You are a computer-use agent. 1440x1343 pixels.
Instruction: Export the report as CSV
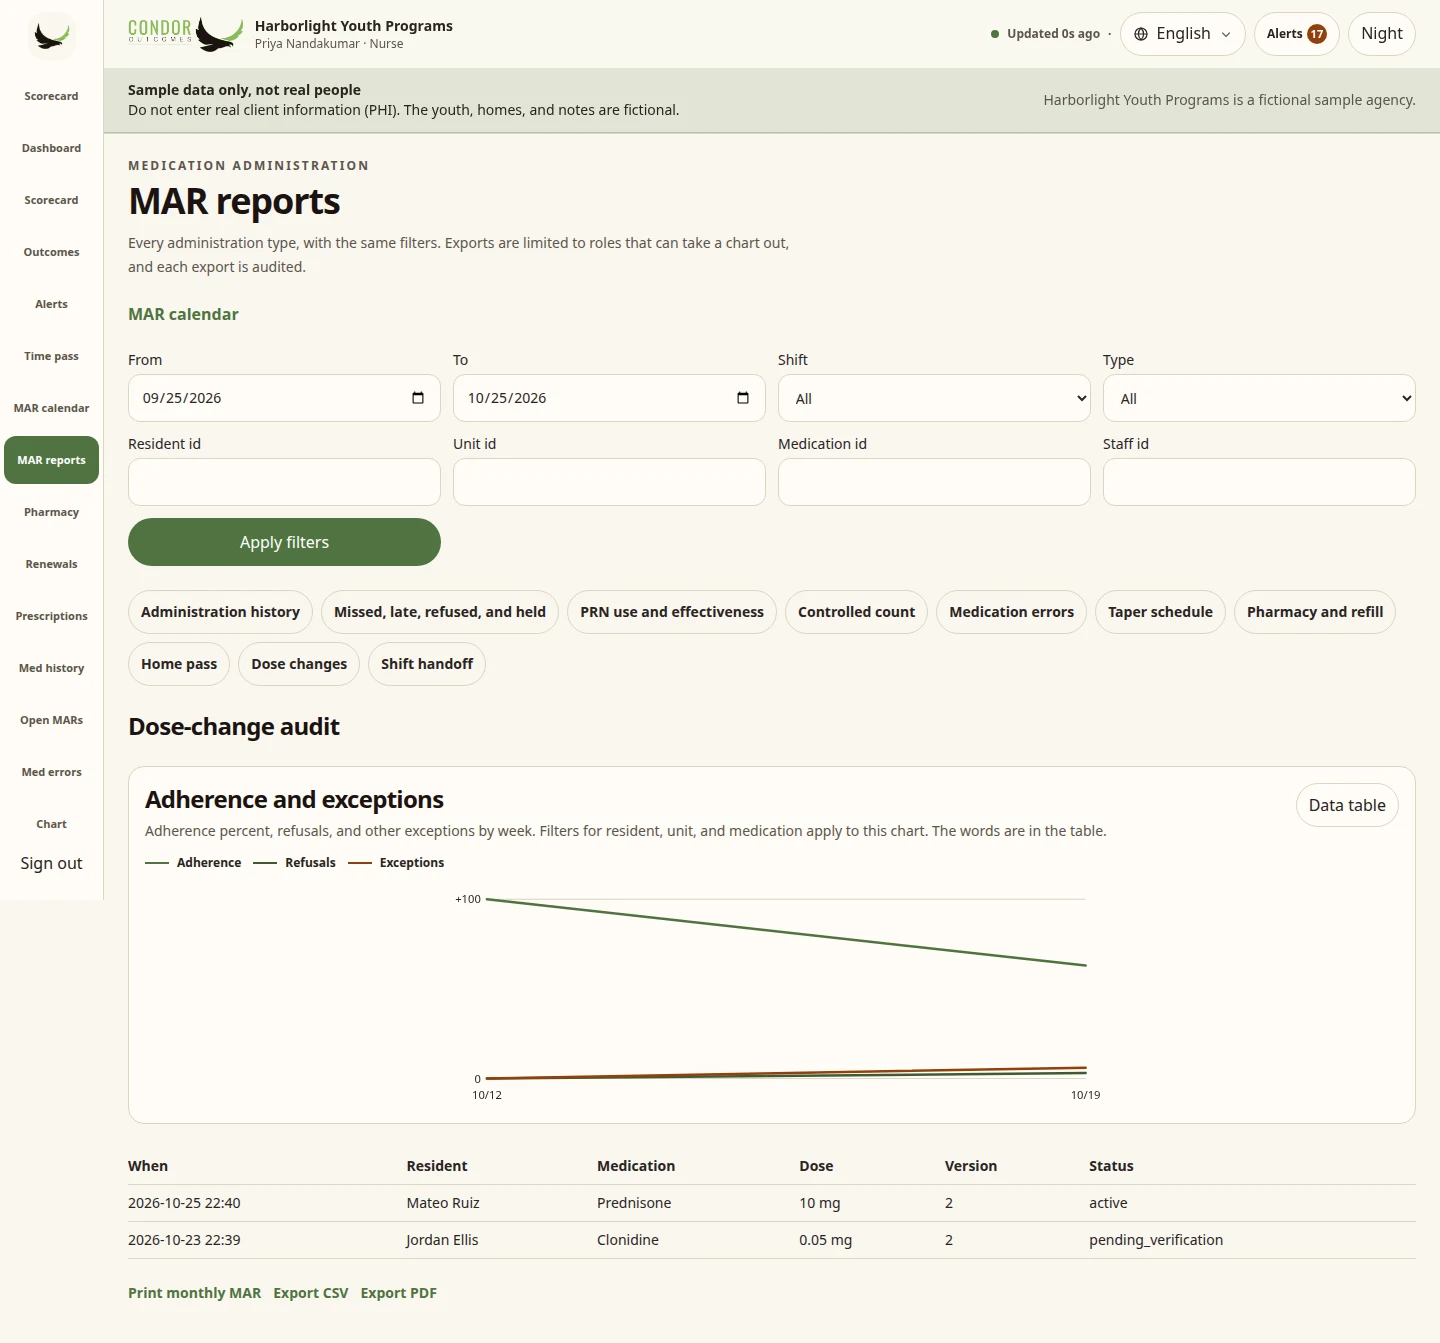point(311,1293)
